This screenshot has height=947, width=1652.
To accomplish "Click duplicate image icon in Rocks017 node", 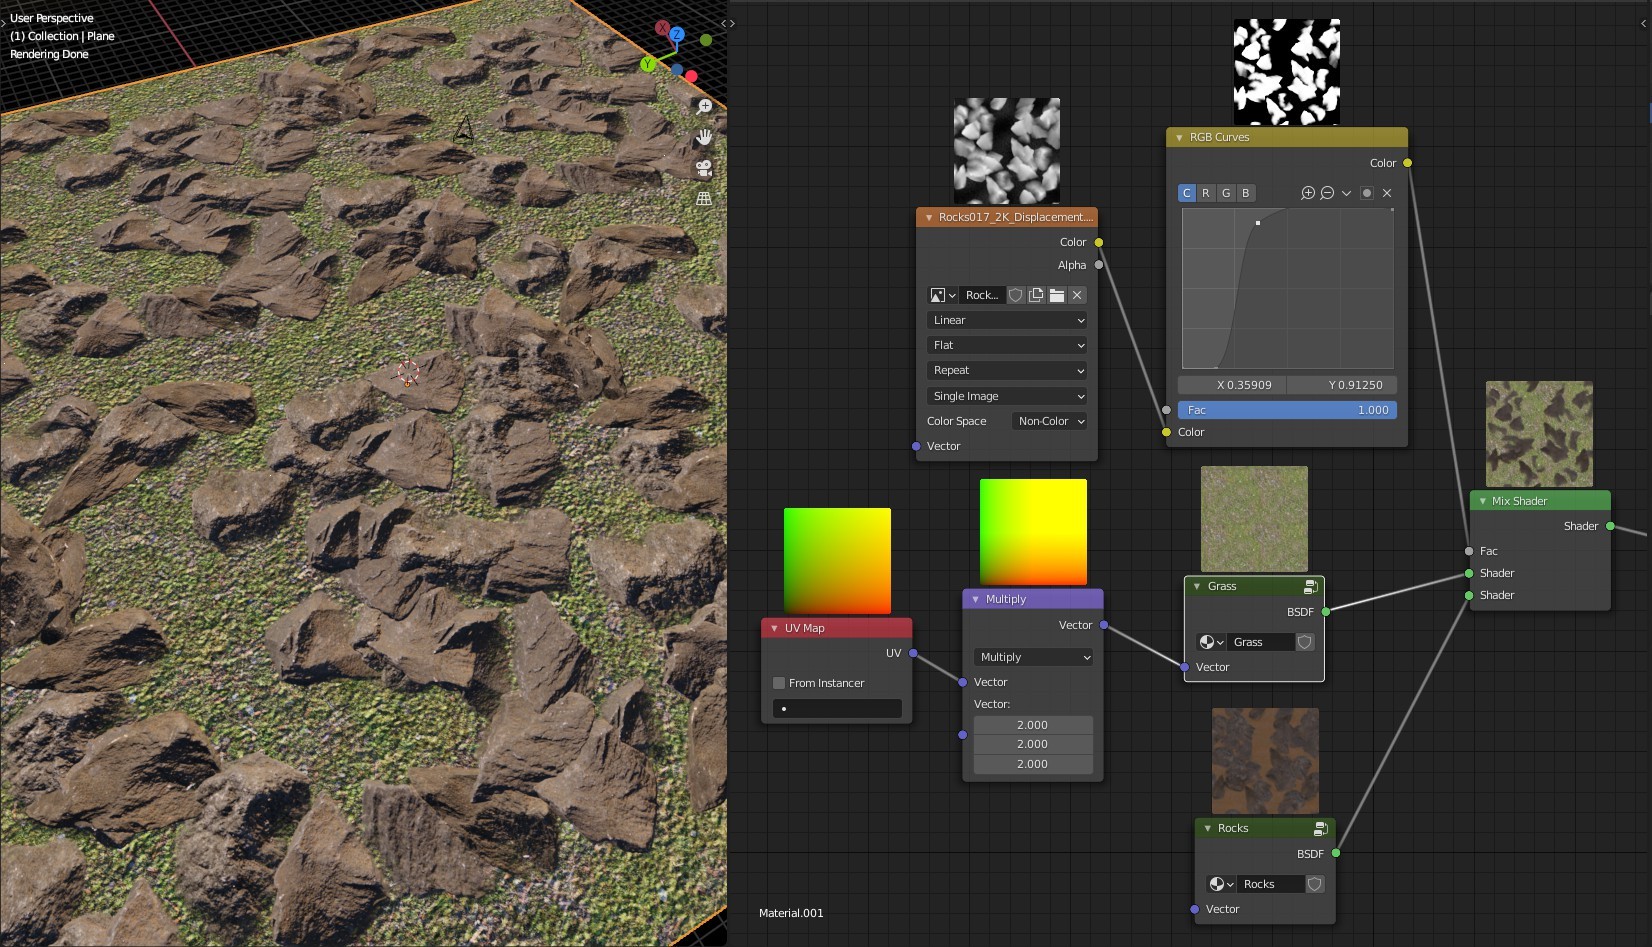I will pyautogui.click(x=1036, y=295).
